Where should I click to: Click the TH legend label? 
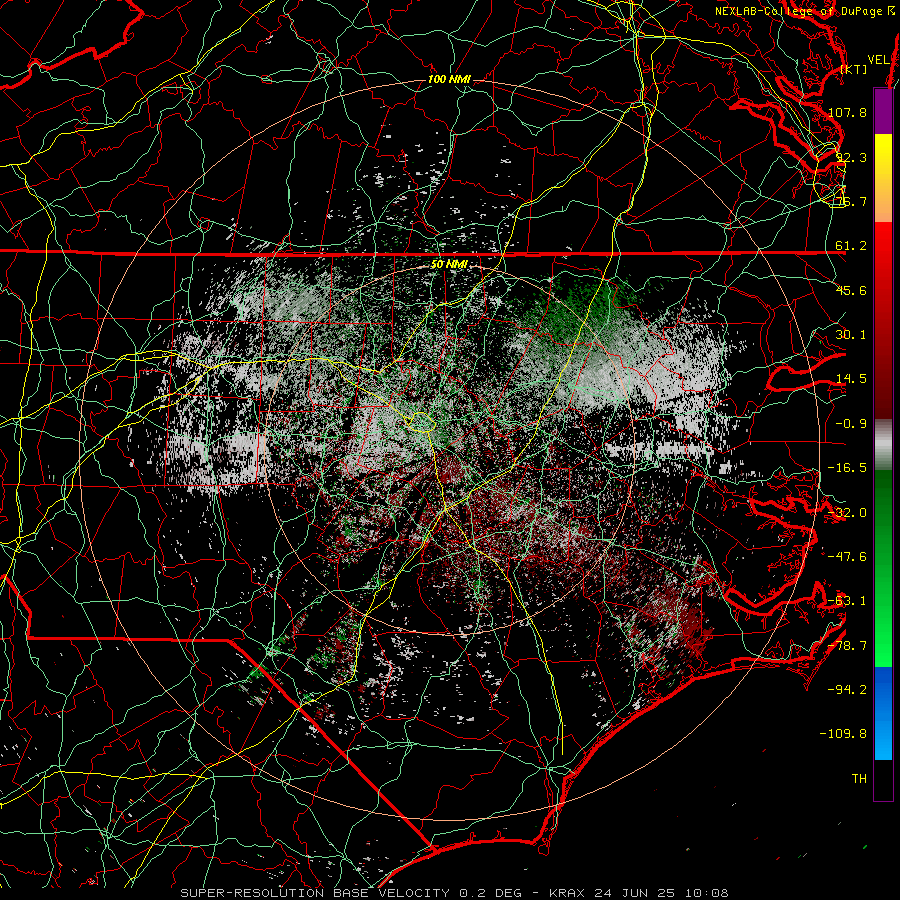point(859,779)
